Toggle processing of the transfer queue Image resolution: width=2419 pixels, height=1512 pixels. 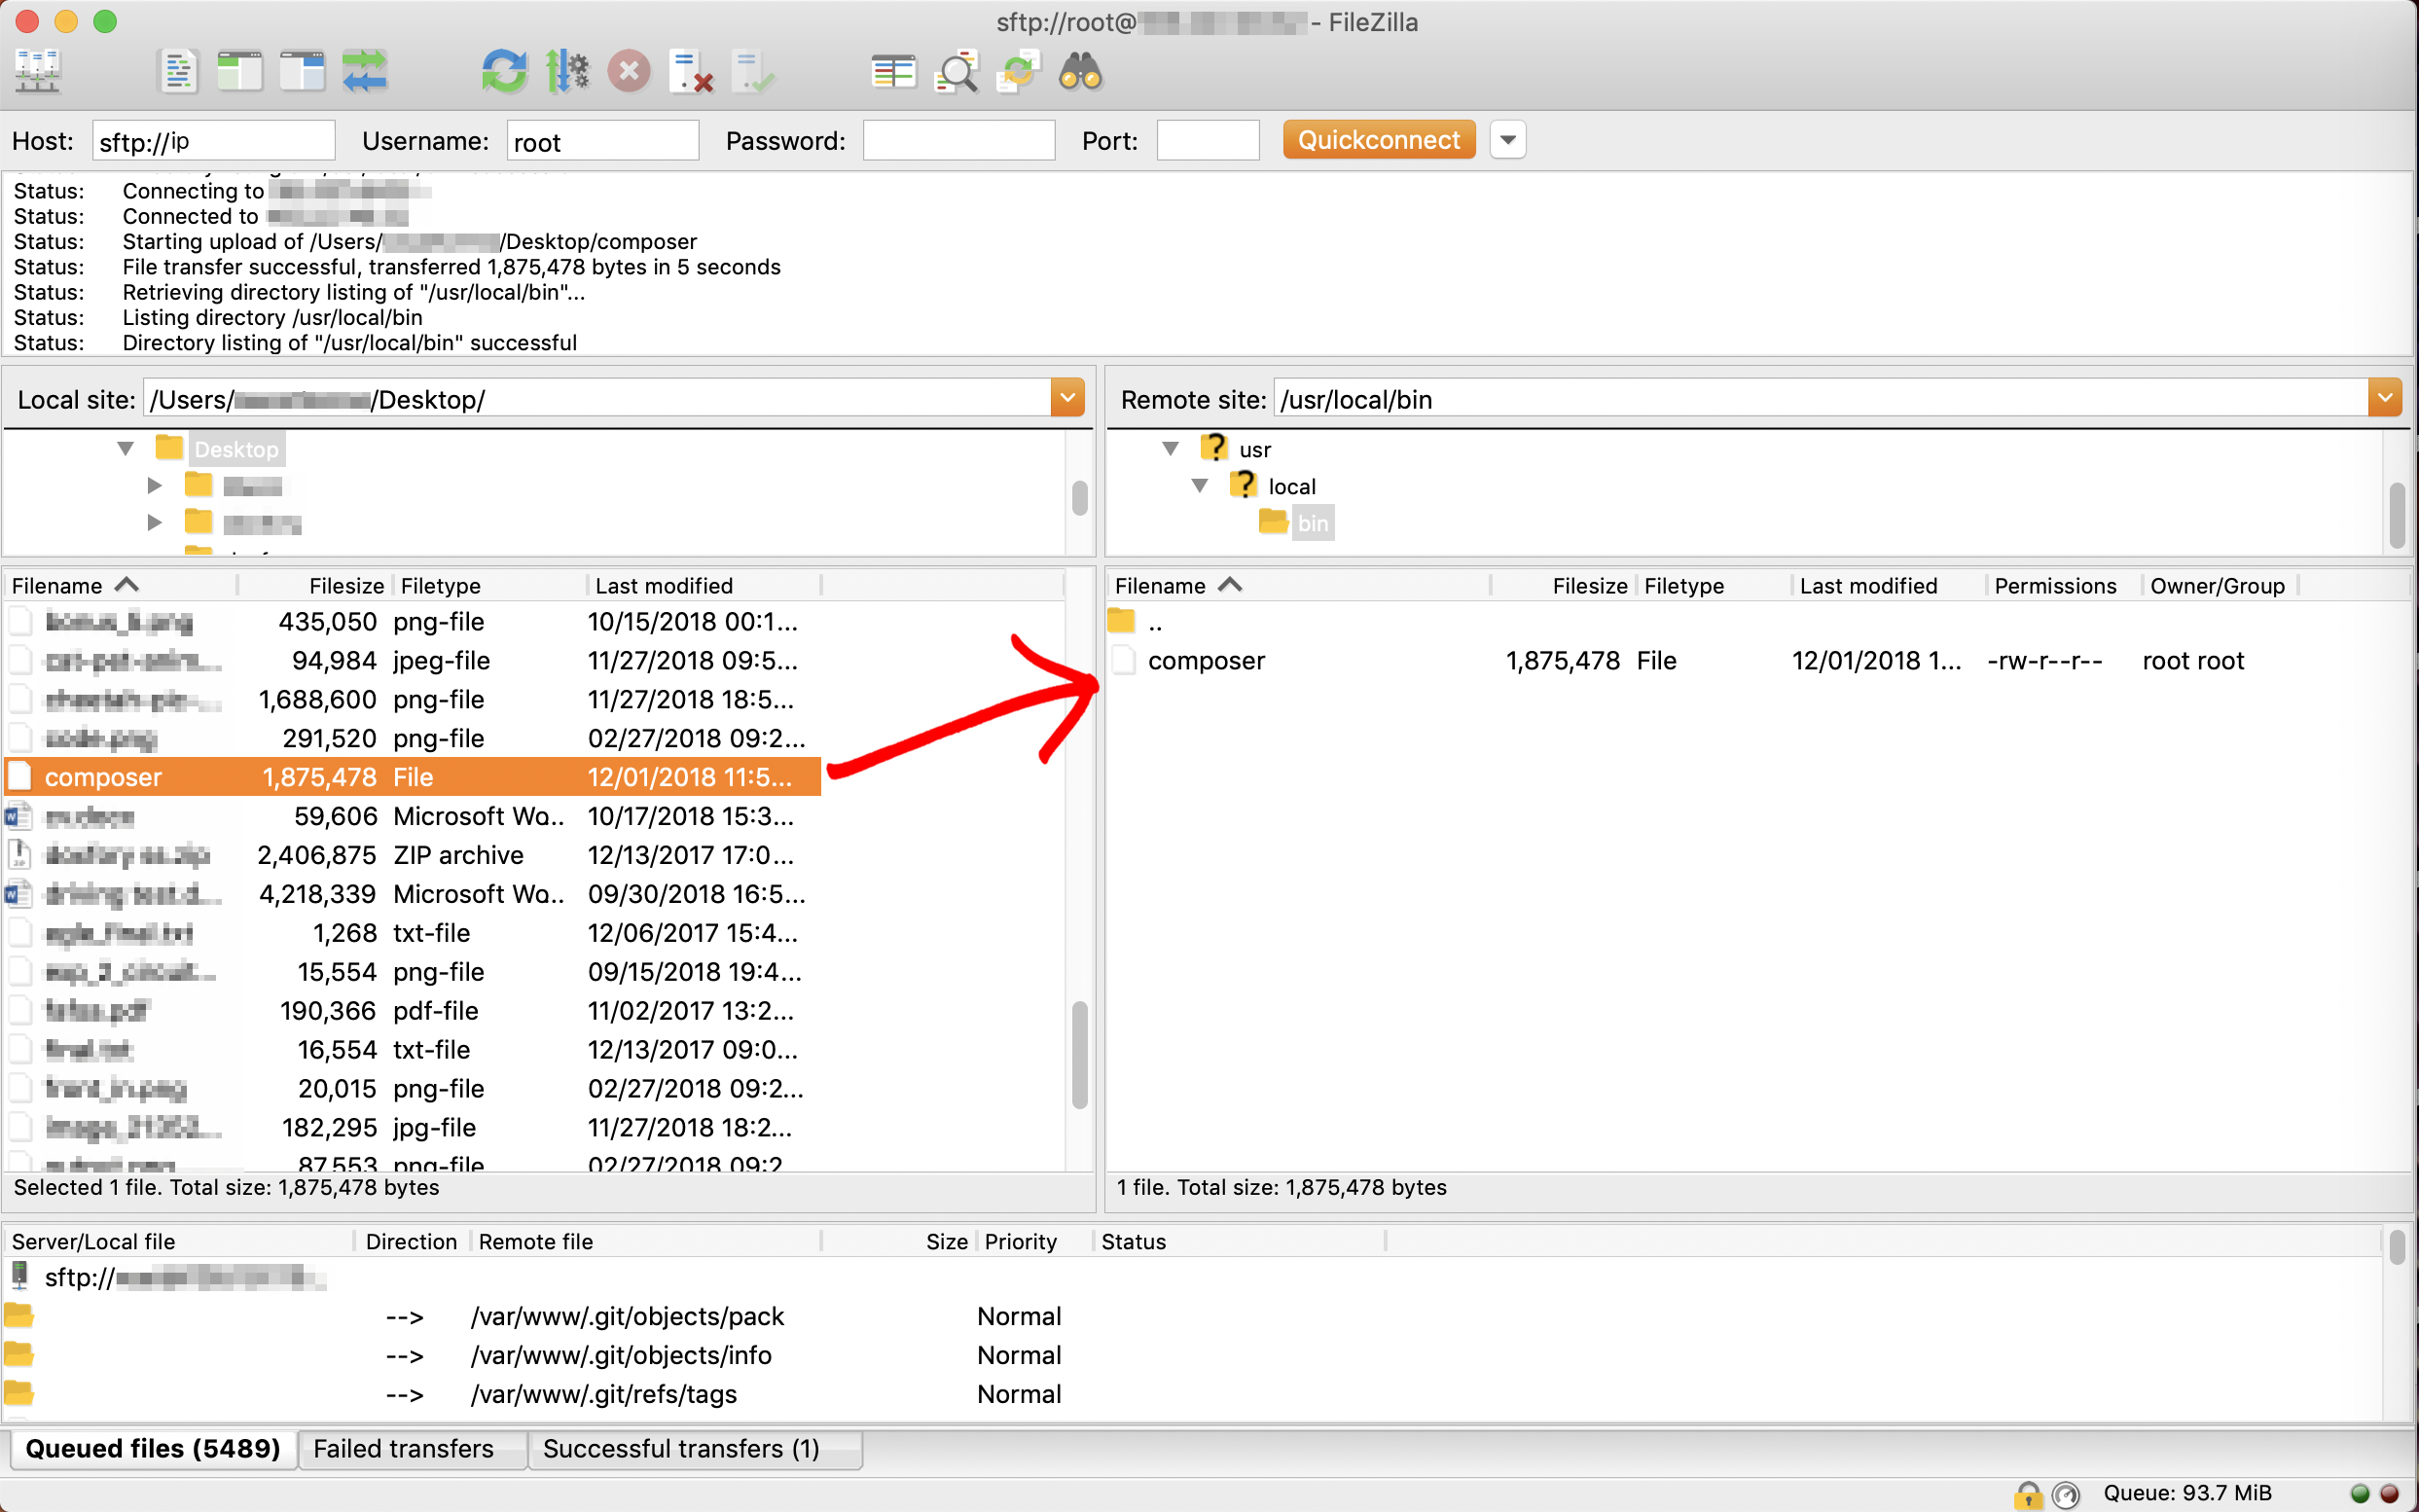tap(567, 72)
